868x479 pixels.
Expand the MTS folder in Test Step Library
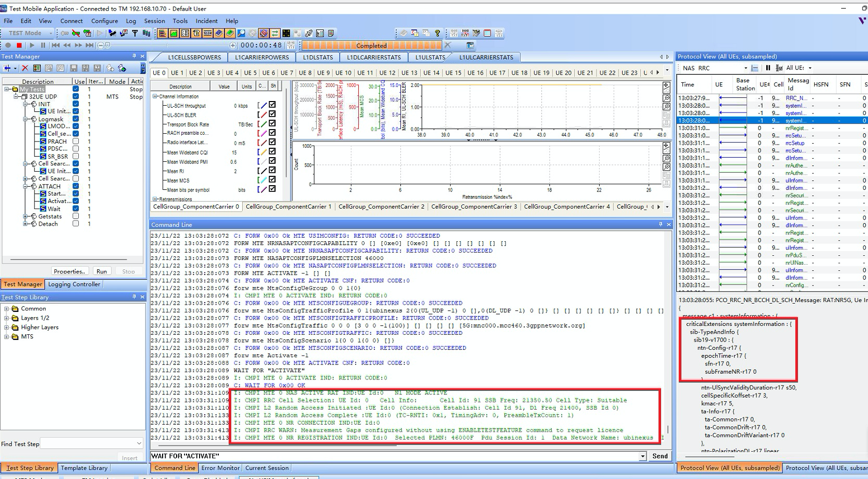pos(7,337)
